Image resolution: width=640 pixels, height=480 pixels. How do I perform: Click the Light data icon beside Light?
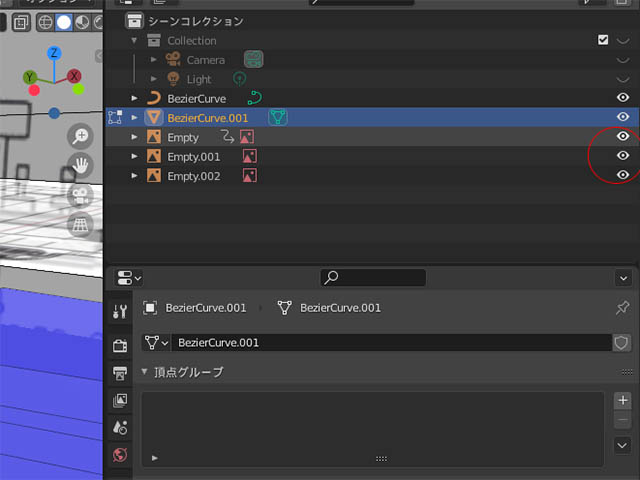(x=239, y=79)
